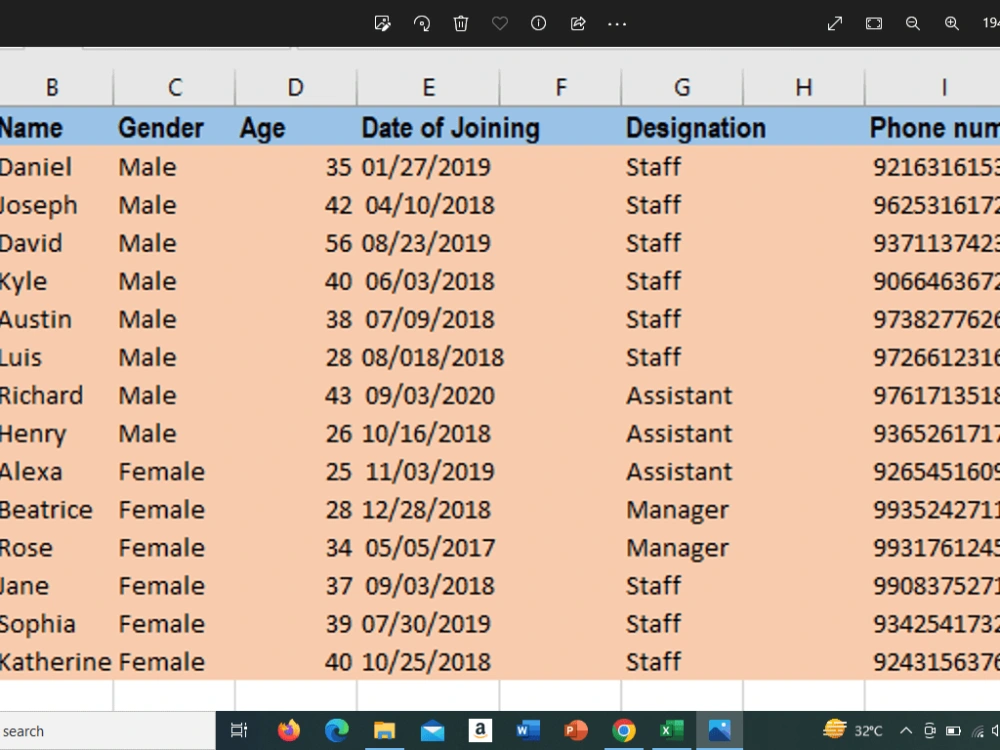
Task: Launch Microsoft Edge from the taskbar
Action: pyautogui.click(x=337, y=730)
